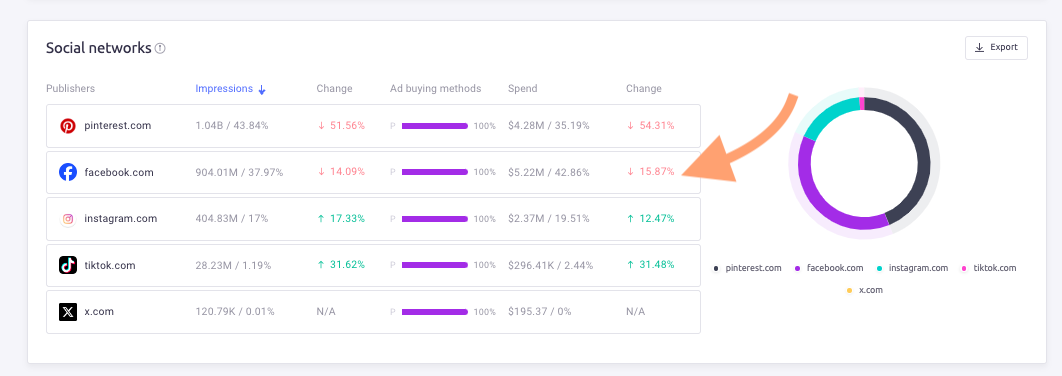Click the Facebook logo icon
Viewport: 1062px width, 376px height.
(68, 172)
